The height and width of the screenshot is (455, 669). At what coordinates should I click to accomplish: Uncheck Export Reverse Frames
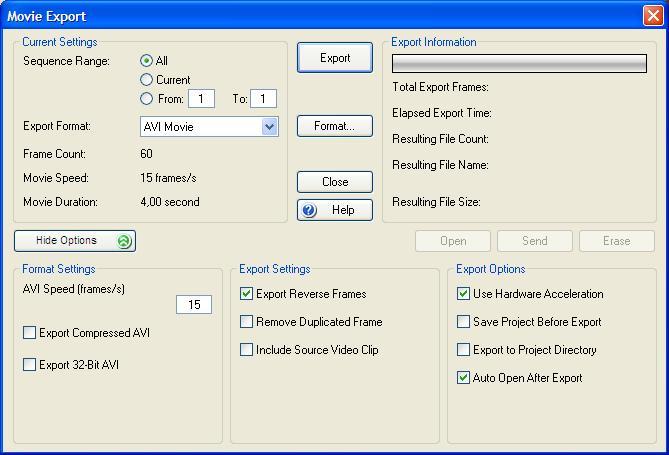click(x=246, y=294)
